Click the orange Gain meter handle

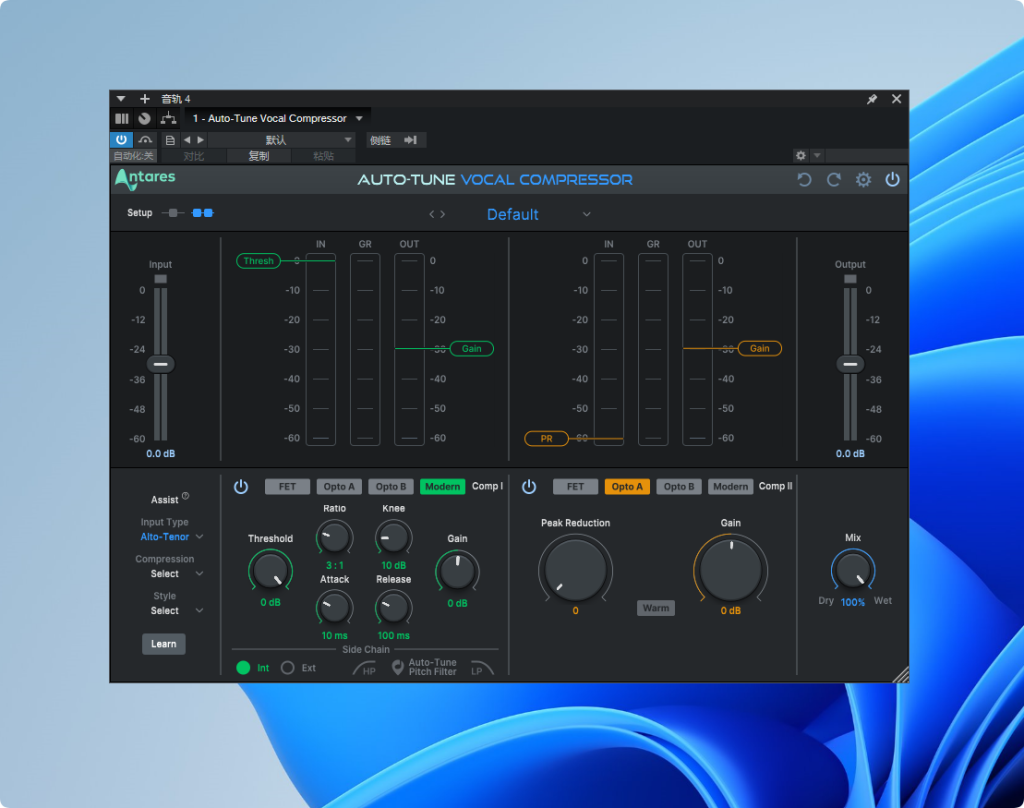(x=760, y=349)
